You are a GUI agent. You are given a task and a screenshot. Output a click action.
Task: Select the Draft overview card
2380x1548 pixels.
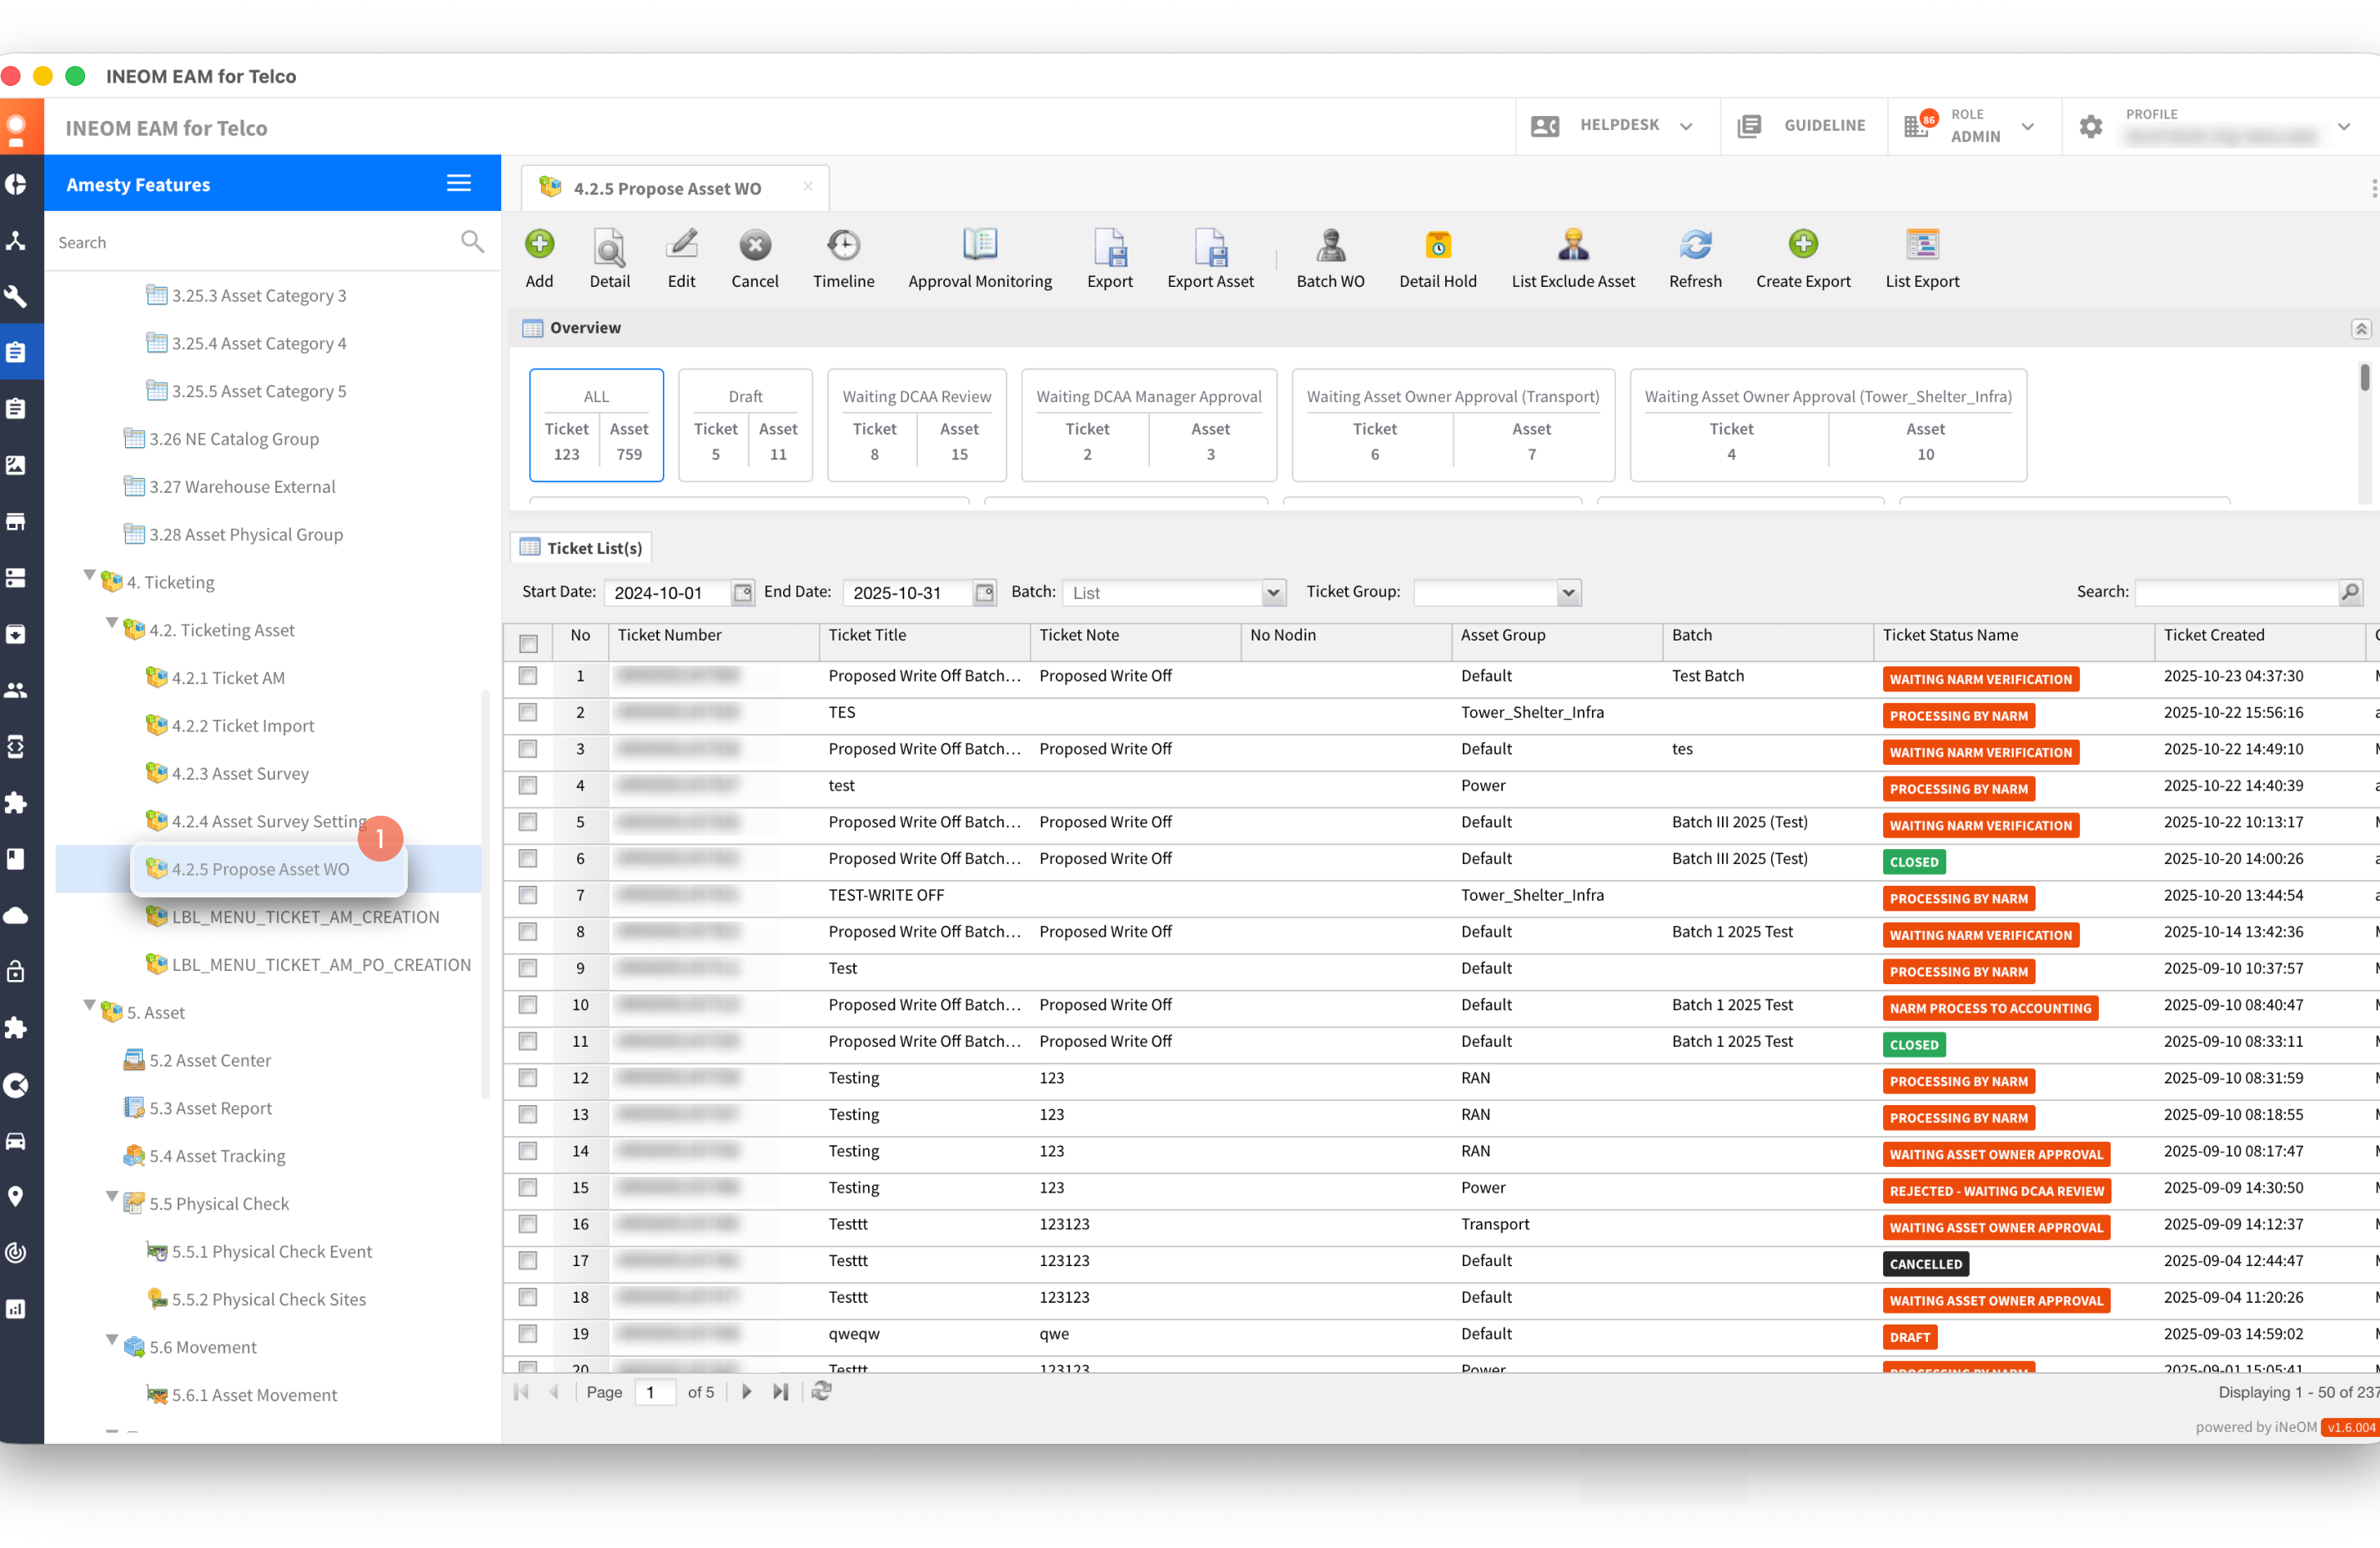(x=745, y=425)
